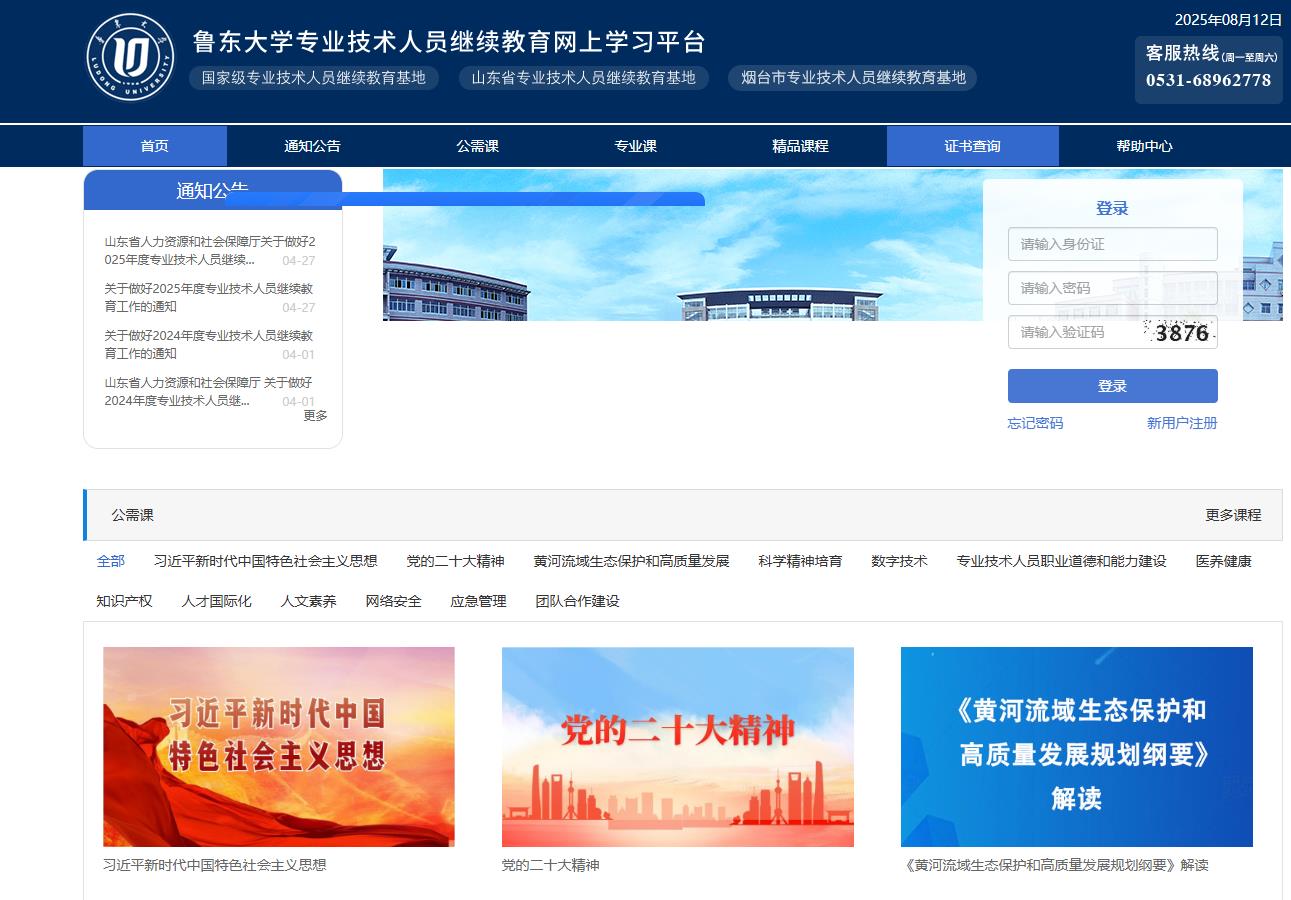
Task: Open 更多课程 to see all courses
Action: click(1233, 515)
